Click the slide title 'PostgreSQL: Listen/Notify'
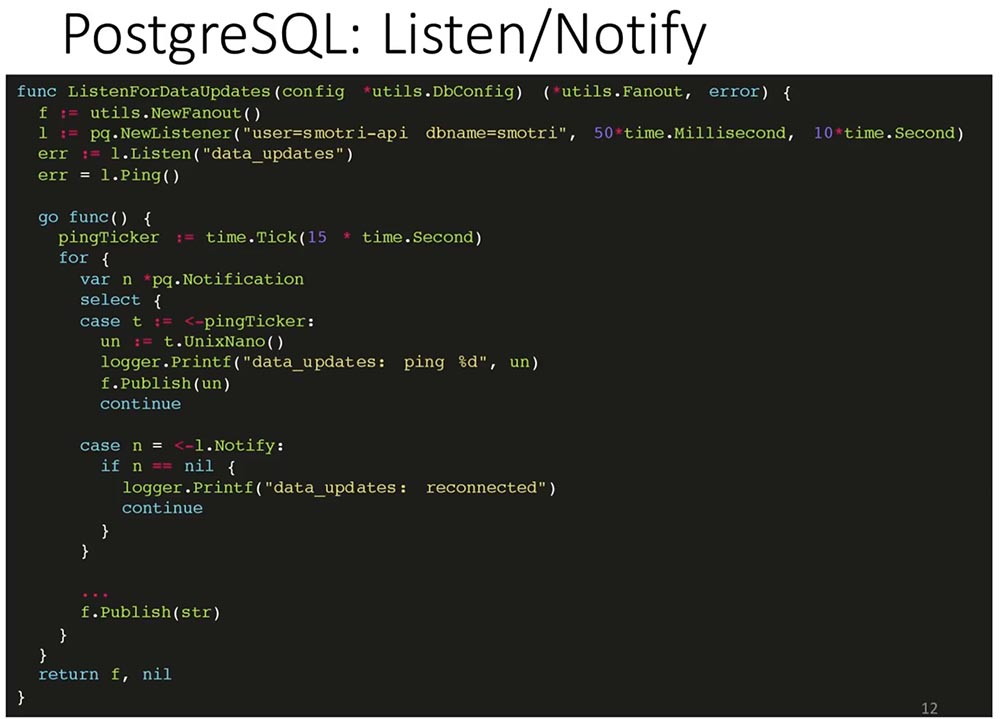 (x=385, y=34)
